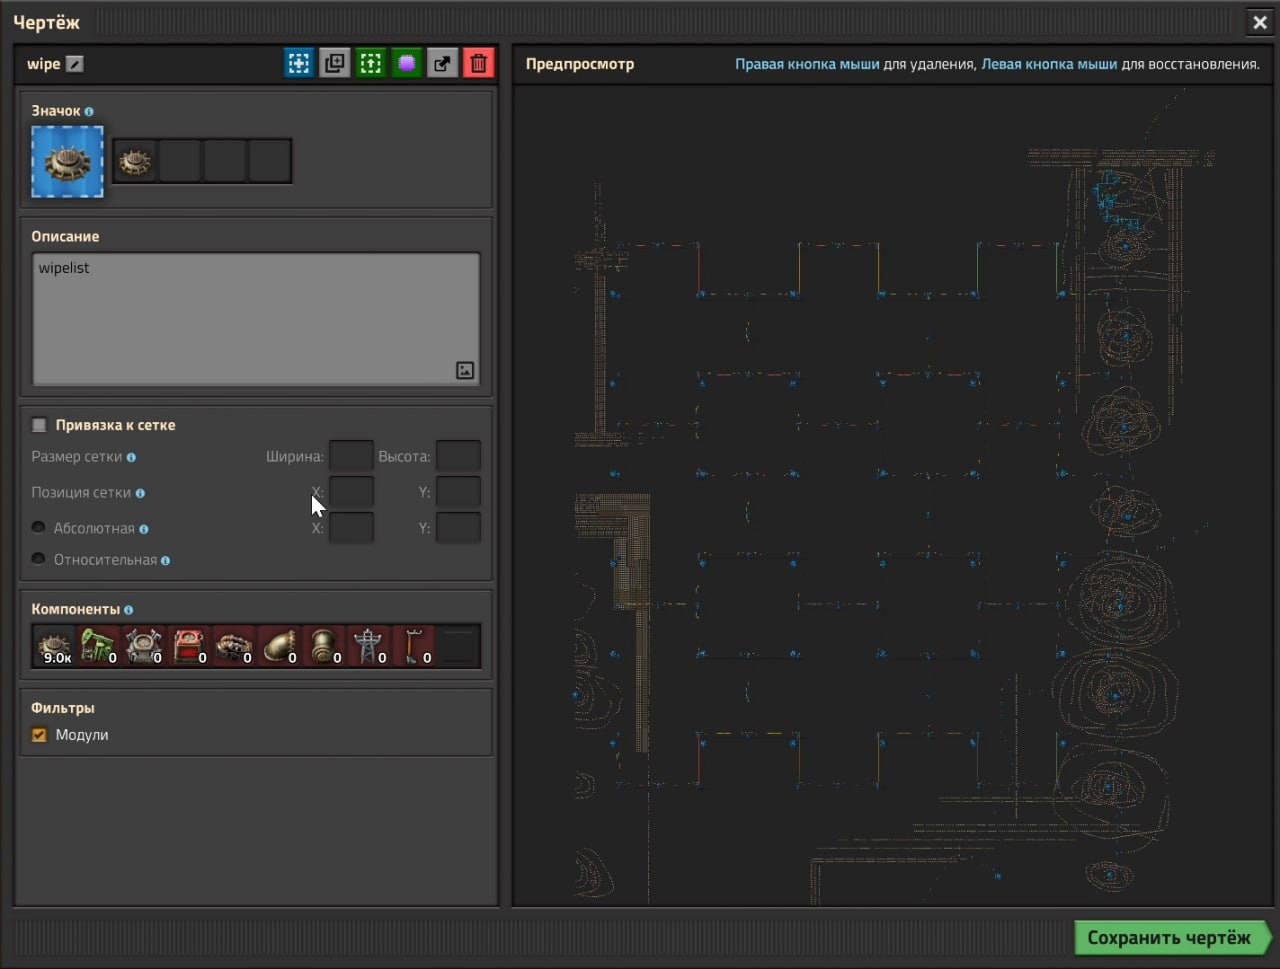The image size is (1280, 969).
Task: Click the land mine component showing 9.0к
Action: tap(54, 646)
